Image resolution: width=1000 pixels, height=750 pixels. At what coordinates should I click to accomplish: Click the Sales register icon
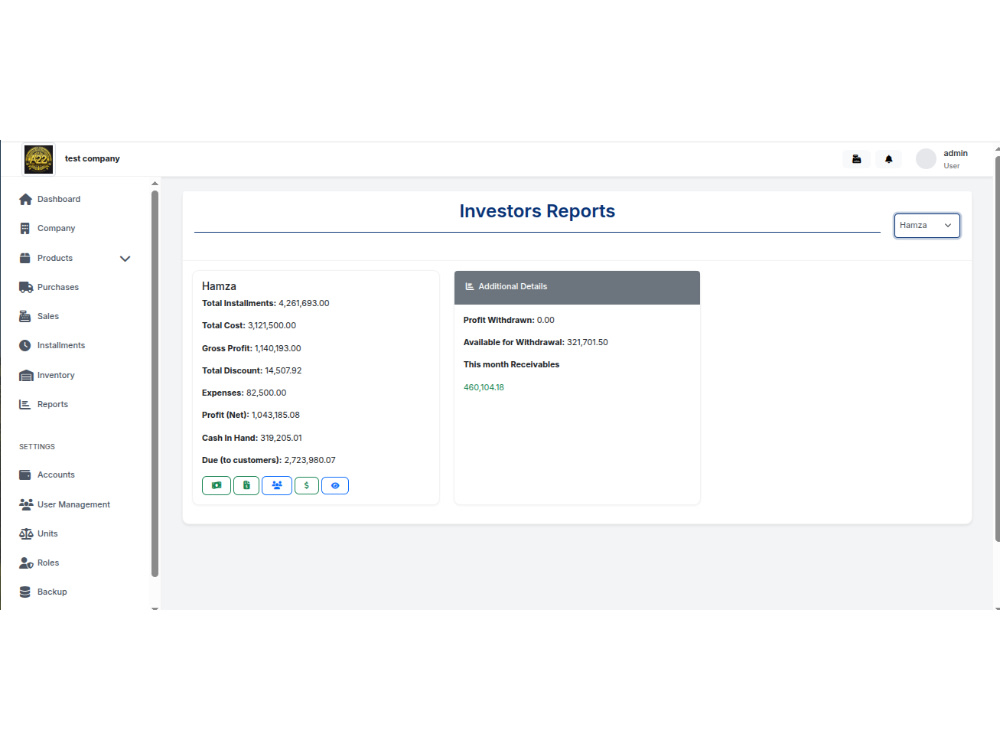coord(25,316)
